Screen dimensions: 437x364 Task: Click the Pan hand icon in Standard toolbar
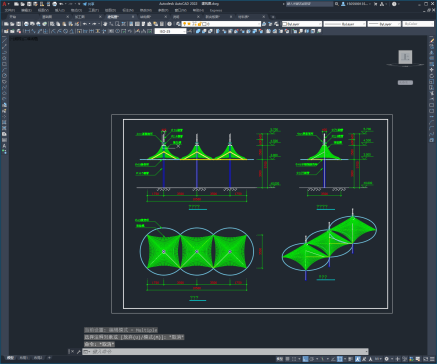click(105, 24)
